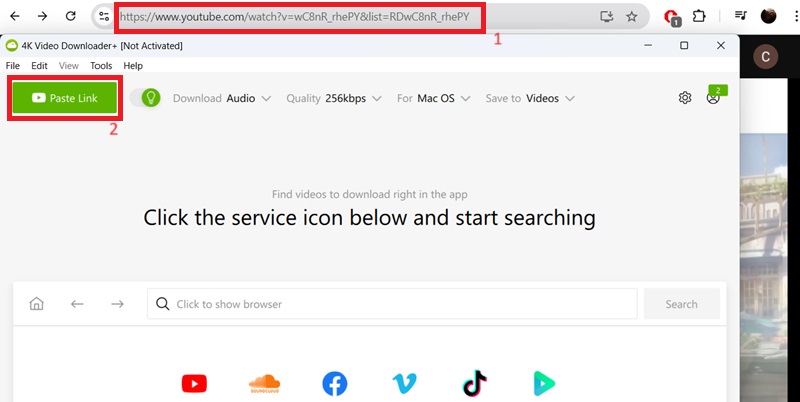Click the 'Click to show browser' search field
800x402 pixels.
pyautogui.click(x=392, y=304)
